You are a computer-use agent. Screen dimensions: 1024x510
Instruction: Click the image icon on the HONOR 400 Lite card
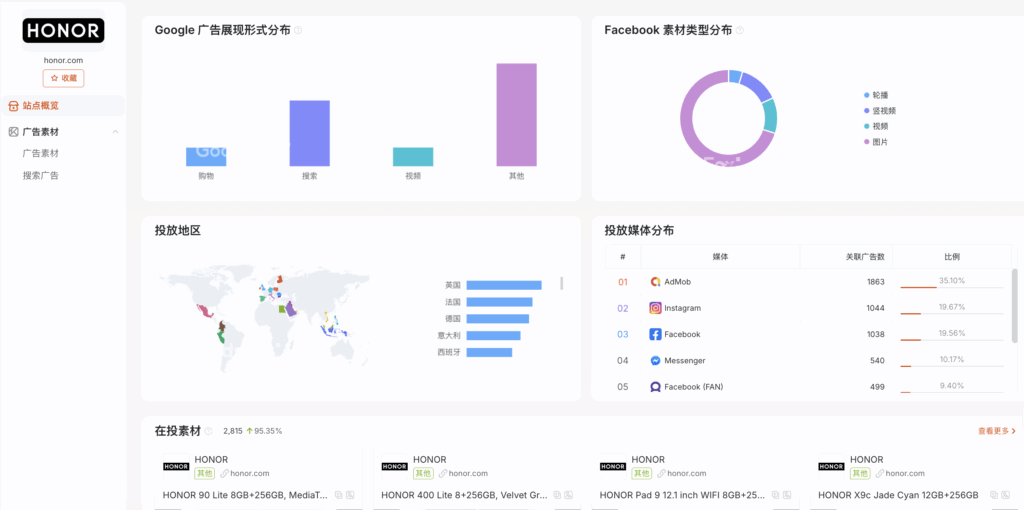(568, 495)
